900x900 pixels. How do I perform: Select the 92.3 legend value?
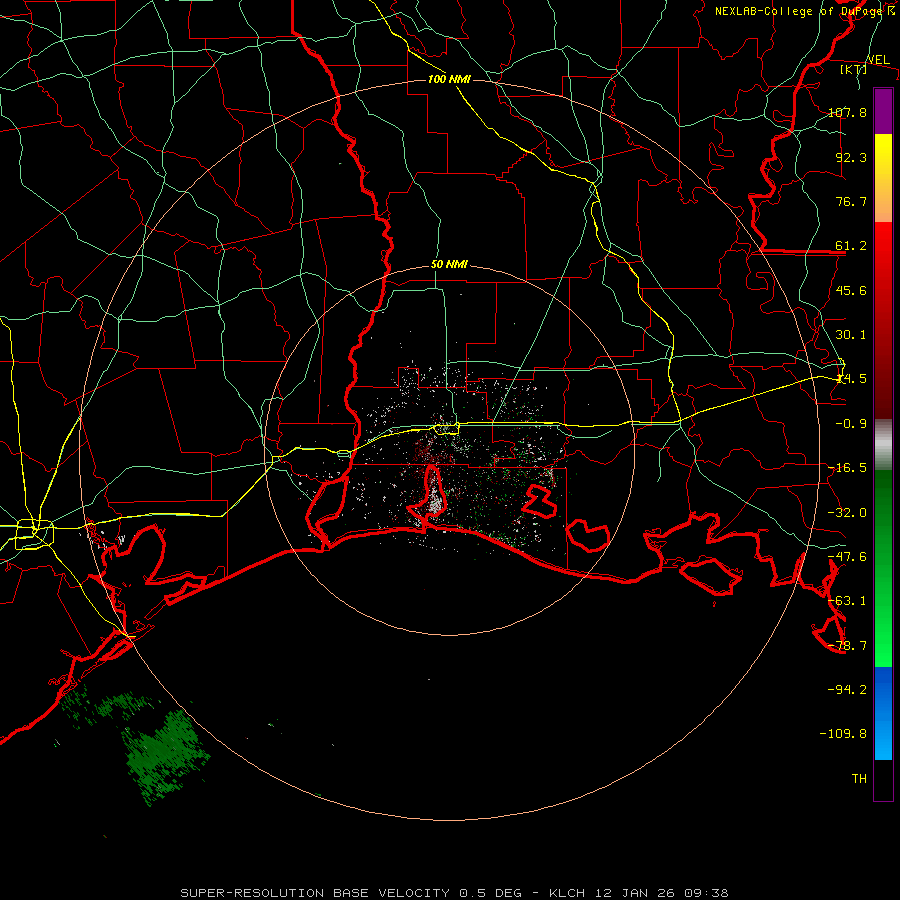tap(851, 157)
